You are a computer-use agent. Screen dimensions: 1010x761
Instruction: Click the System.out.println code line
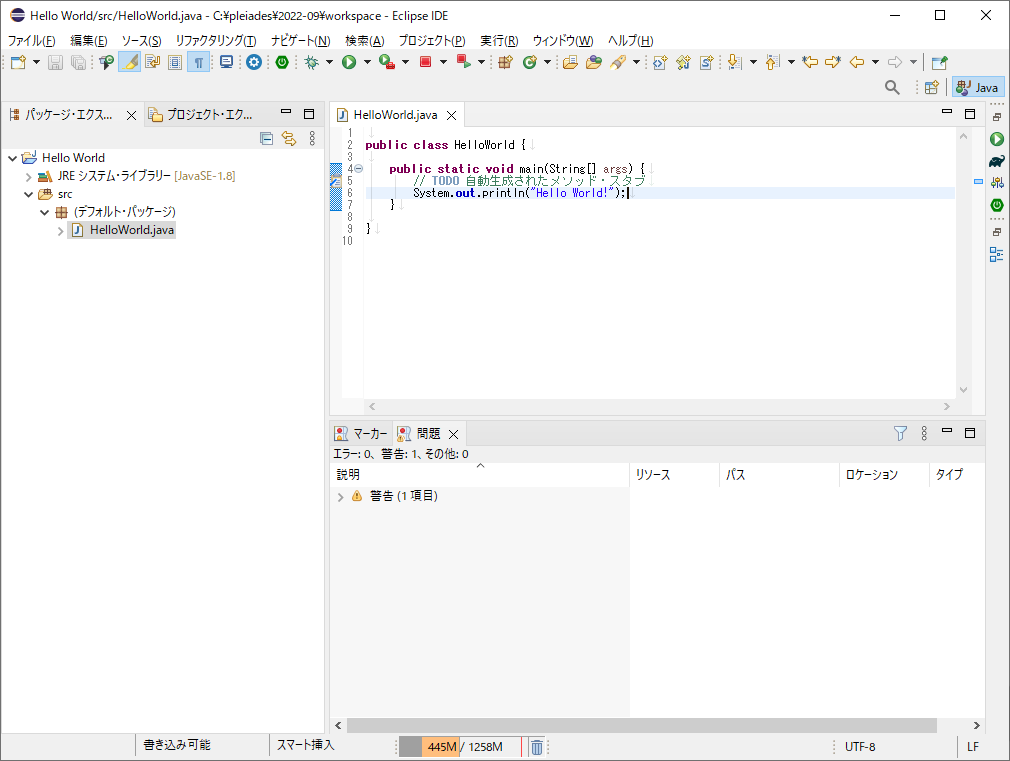pos(520,193)
